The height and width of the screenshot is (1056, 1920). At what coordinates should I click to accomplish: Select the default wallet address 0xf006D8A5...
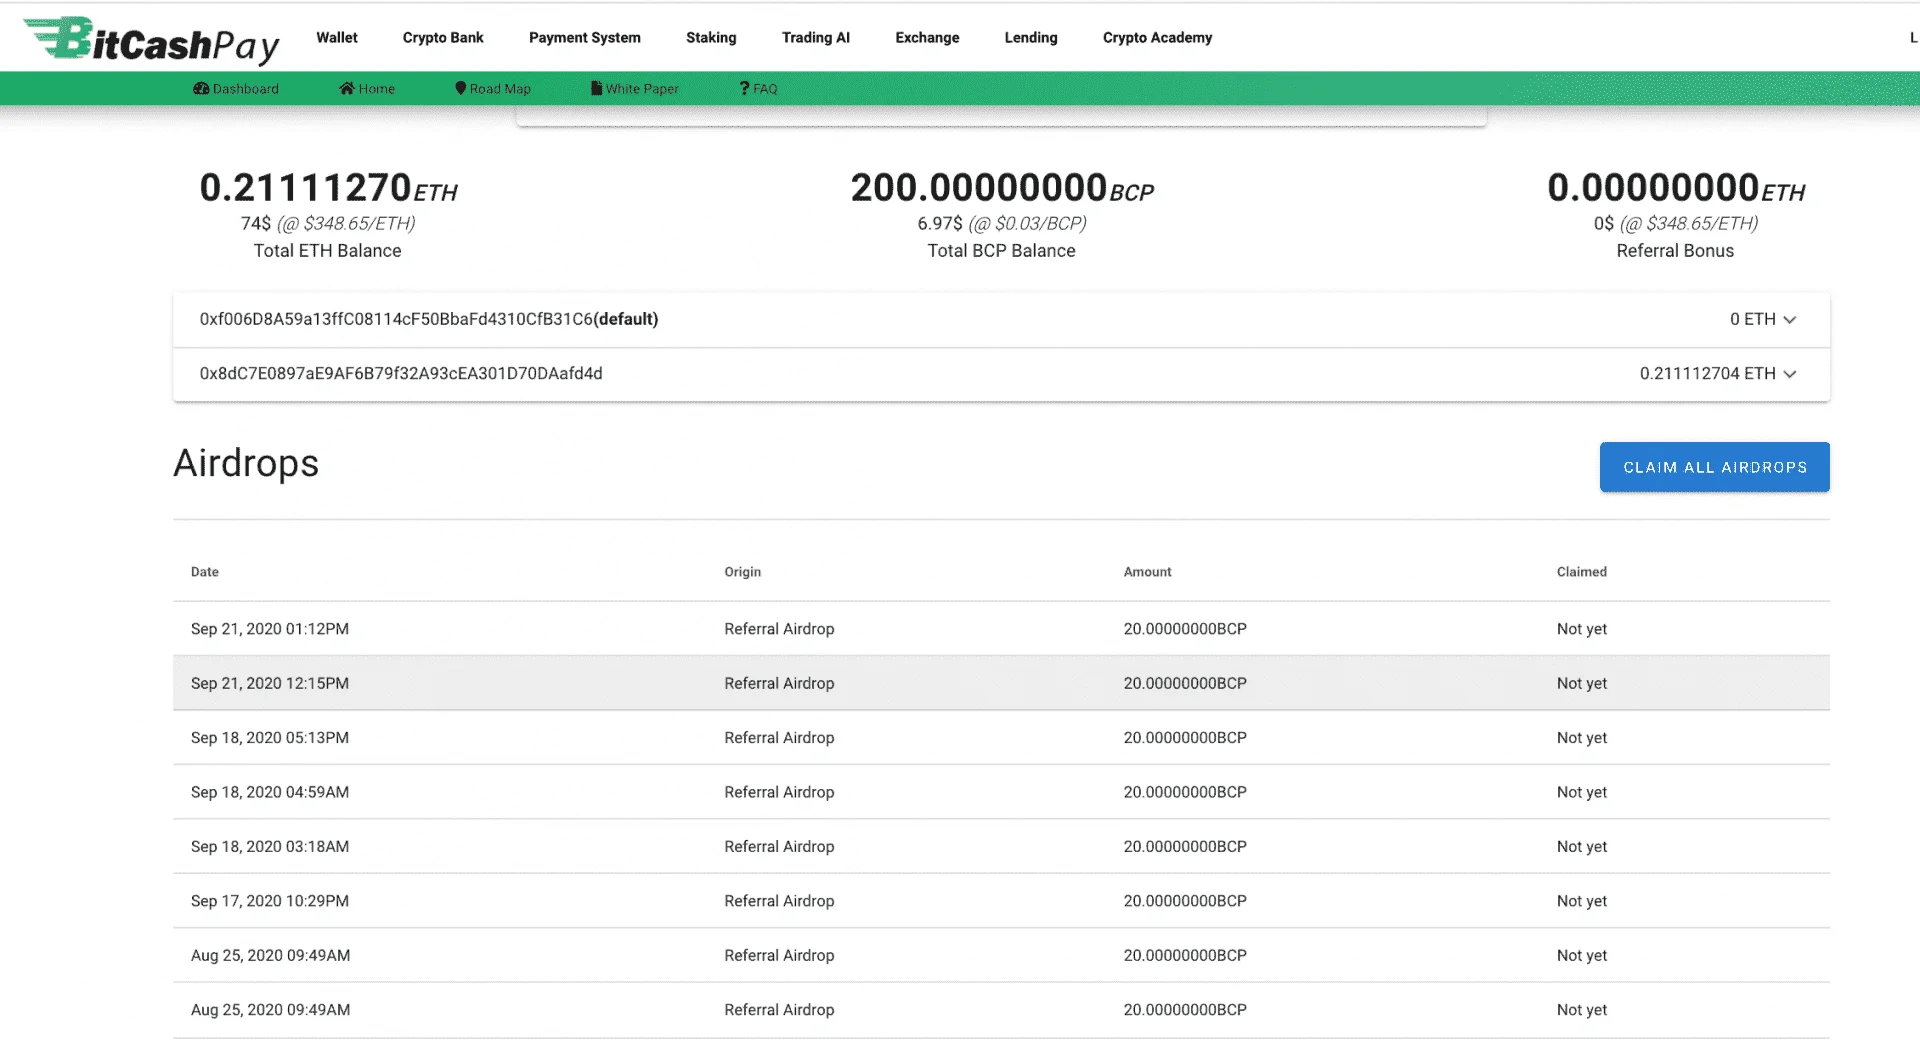[429, 319]
